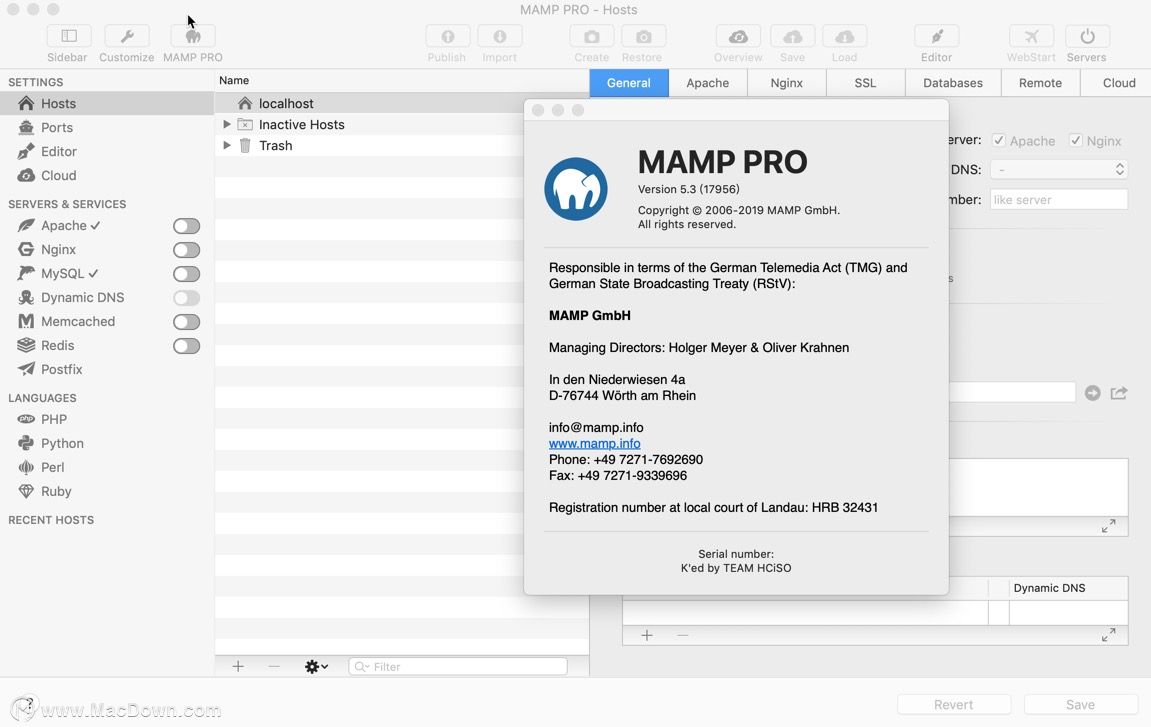Viewport: 1151px width, 727px height.
Task: Click the Dynamic DNS column header
Action: 1068,588
